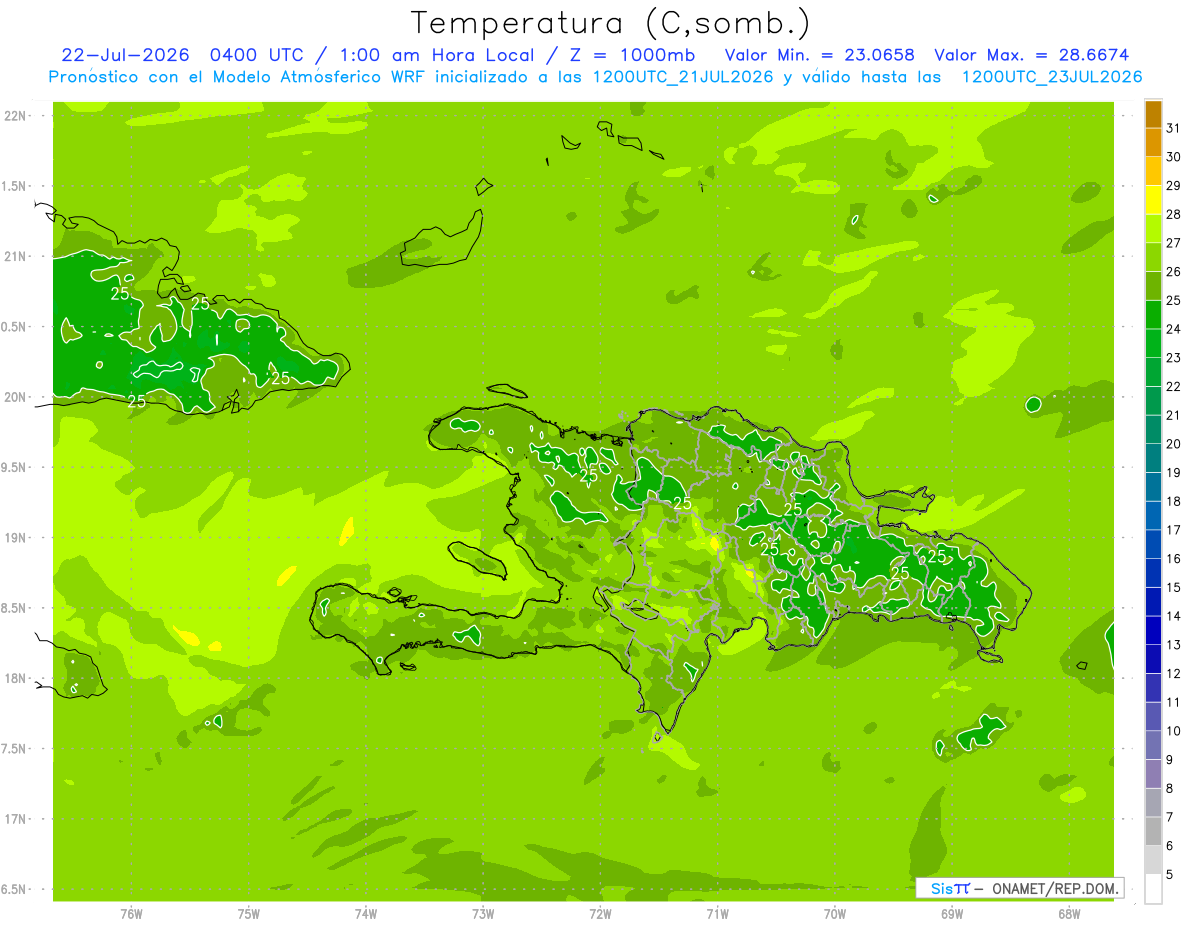The width and height of the screenshot is (1200, 927).
Task: Click the WRF model forecast description line
Action: [596, 77]
